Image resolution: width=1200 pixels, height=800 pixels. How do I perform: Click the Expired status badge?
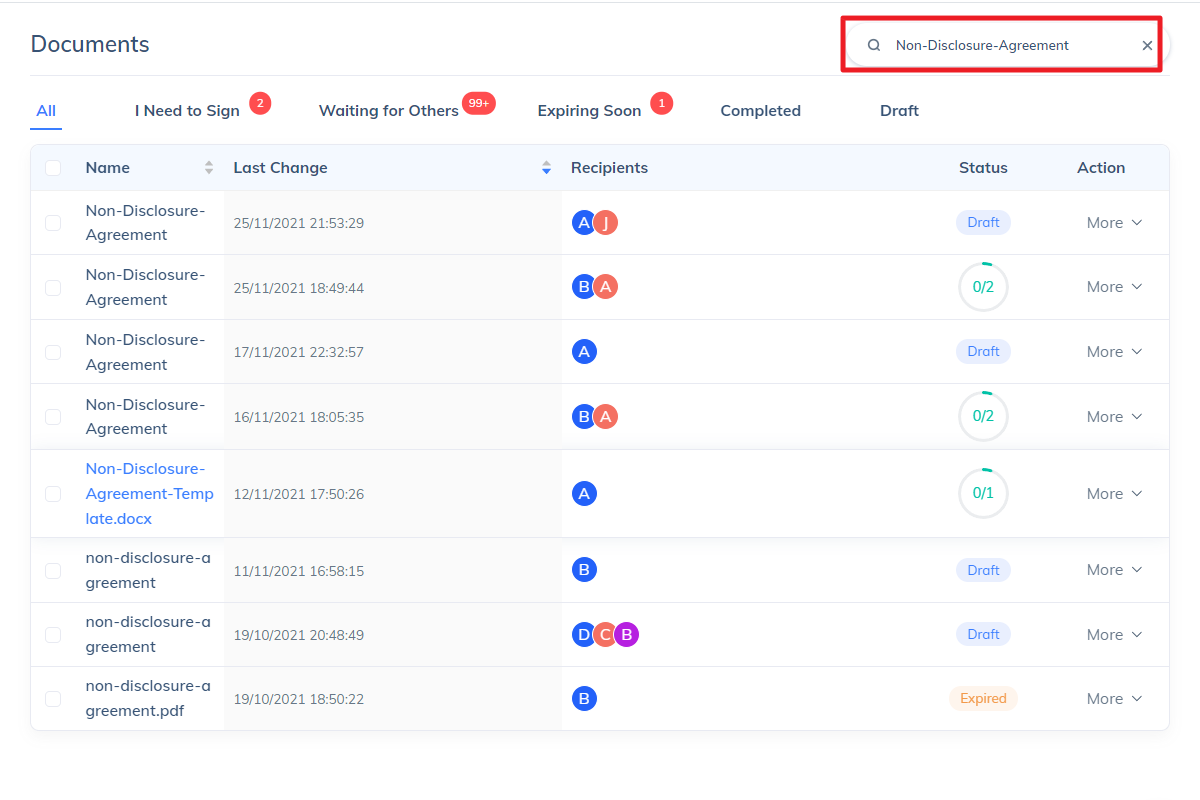[x=983, y=699]
